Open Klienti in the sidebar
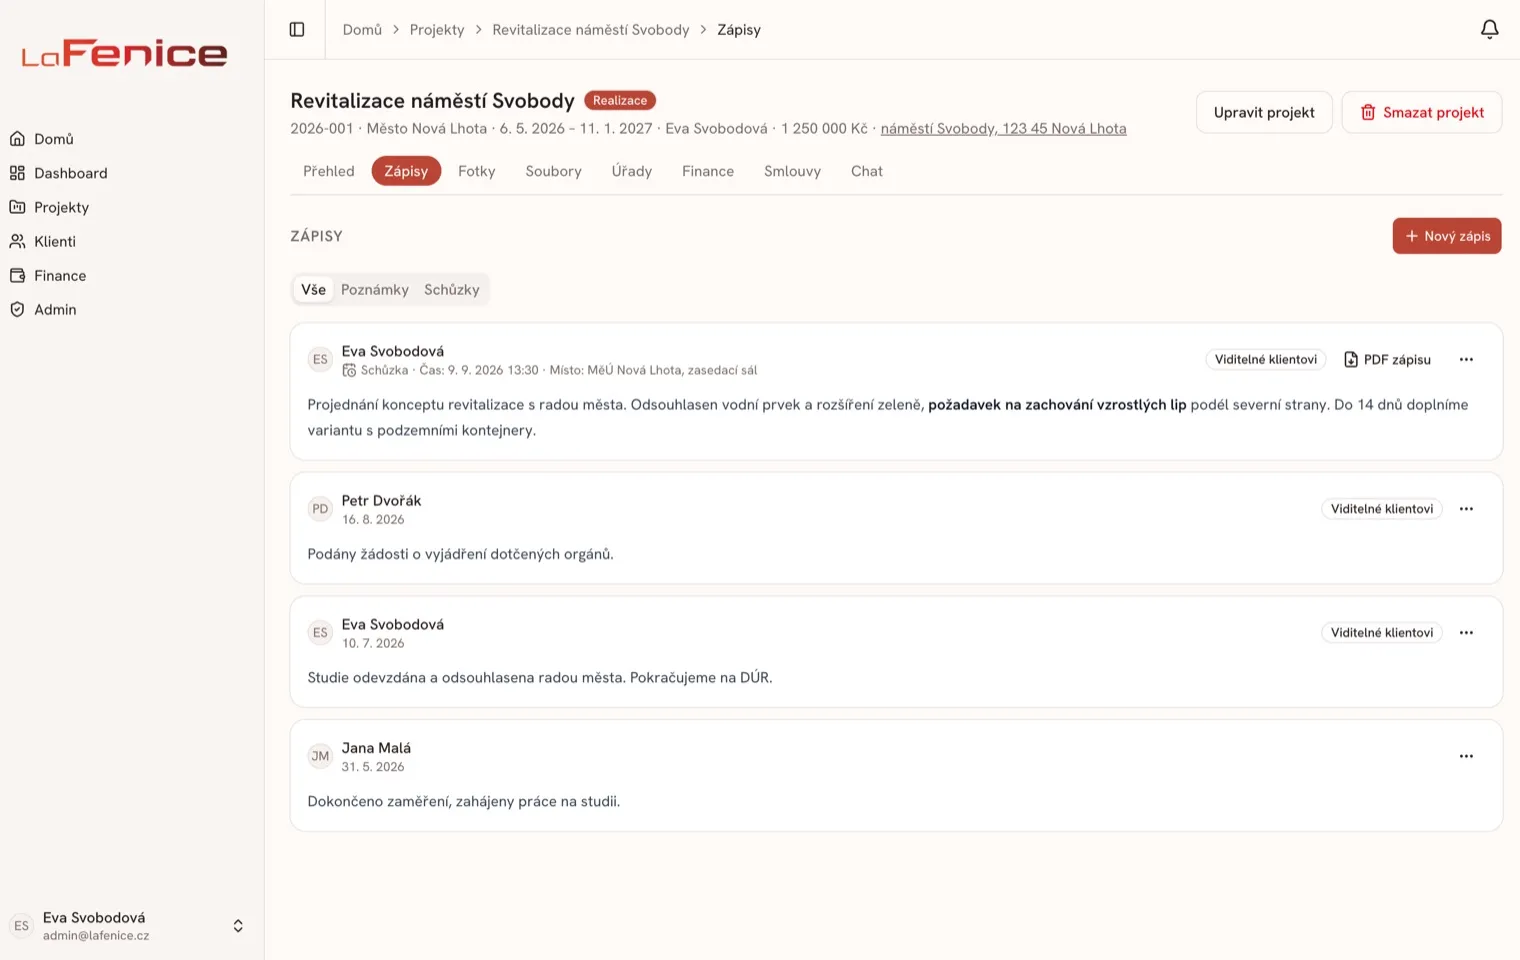The width and height of the screenshot is (1520, 960). tap(132, 241)
